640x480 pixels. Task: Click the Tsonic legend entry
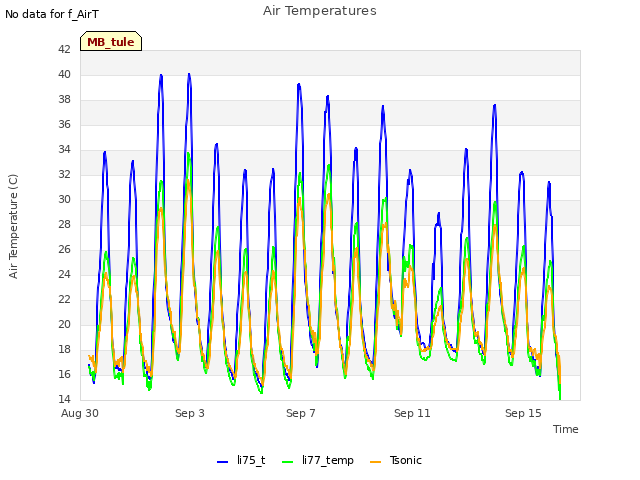[x=396, y=460]
